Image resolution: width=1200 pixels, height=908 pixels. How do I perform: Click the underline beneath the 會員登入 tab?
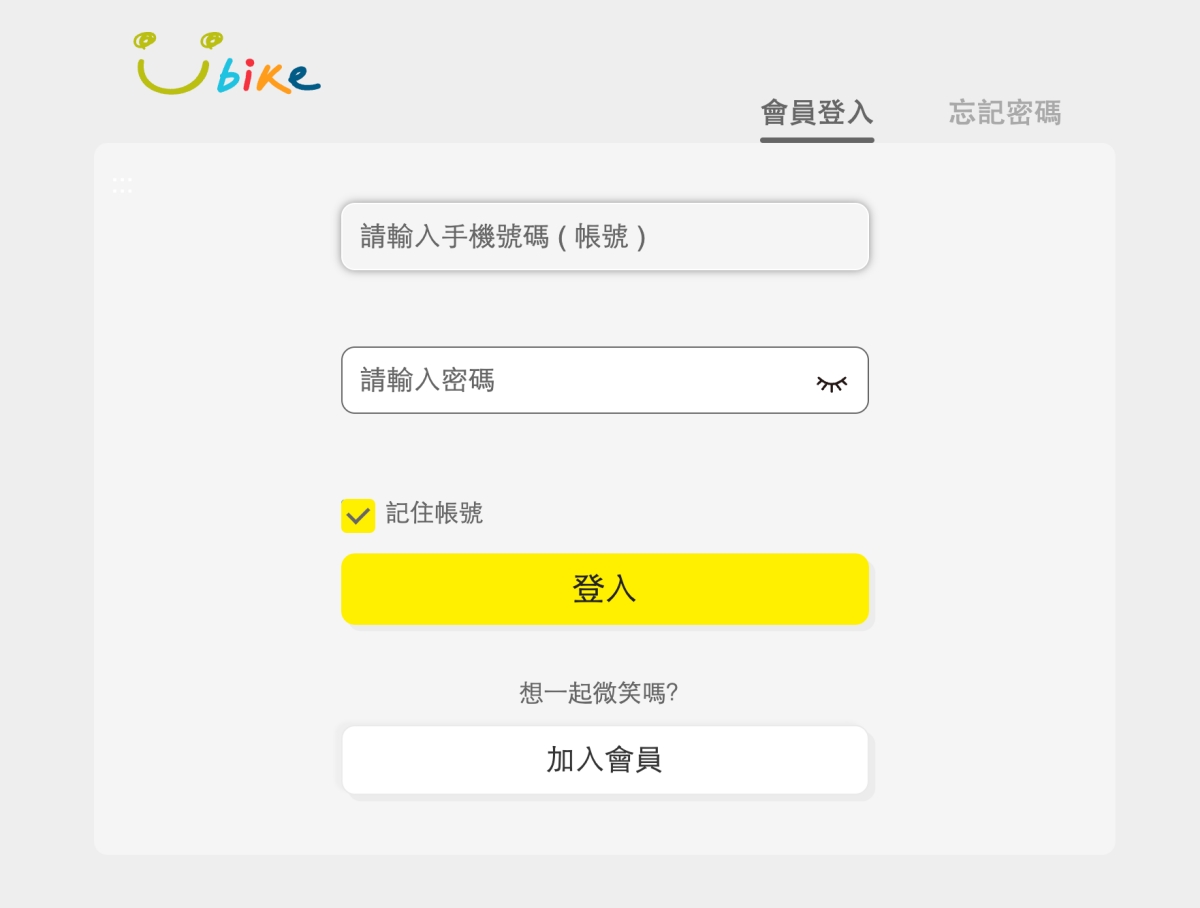(x=817, y=140)
